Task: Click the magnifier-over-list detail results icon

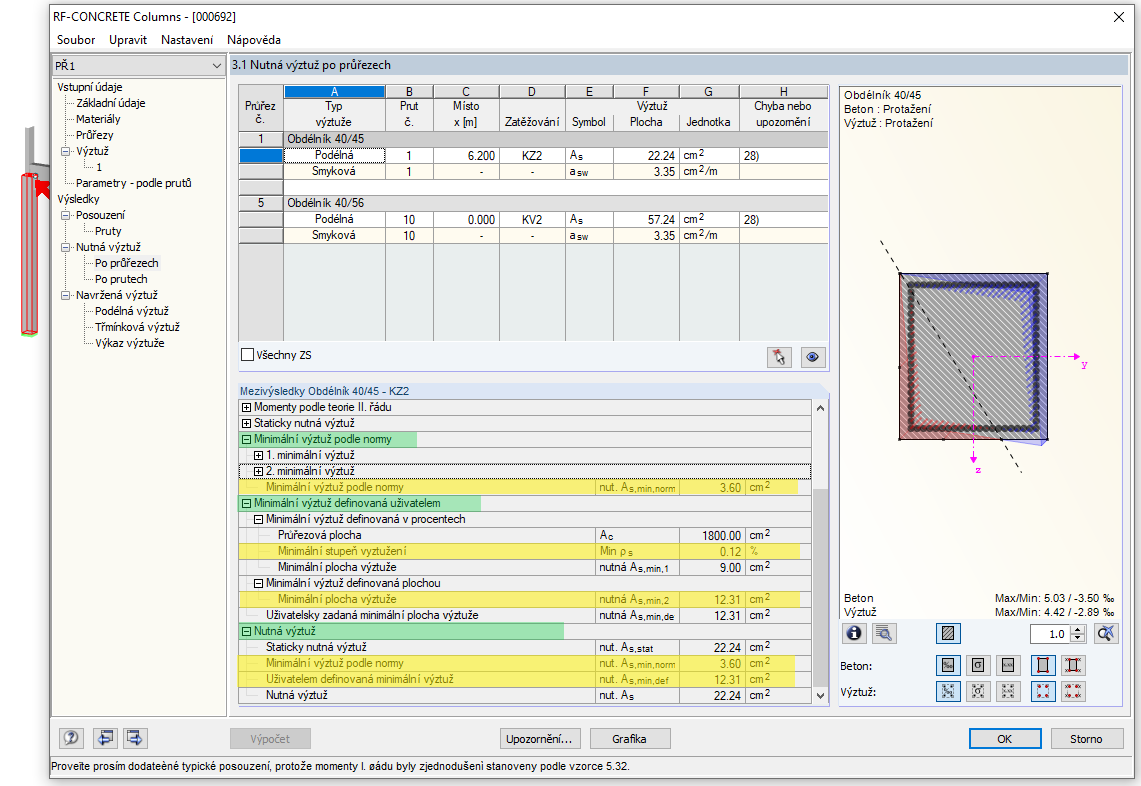Action: [884, 633]
